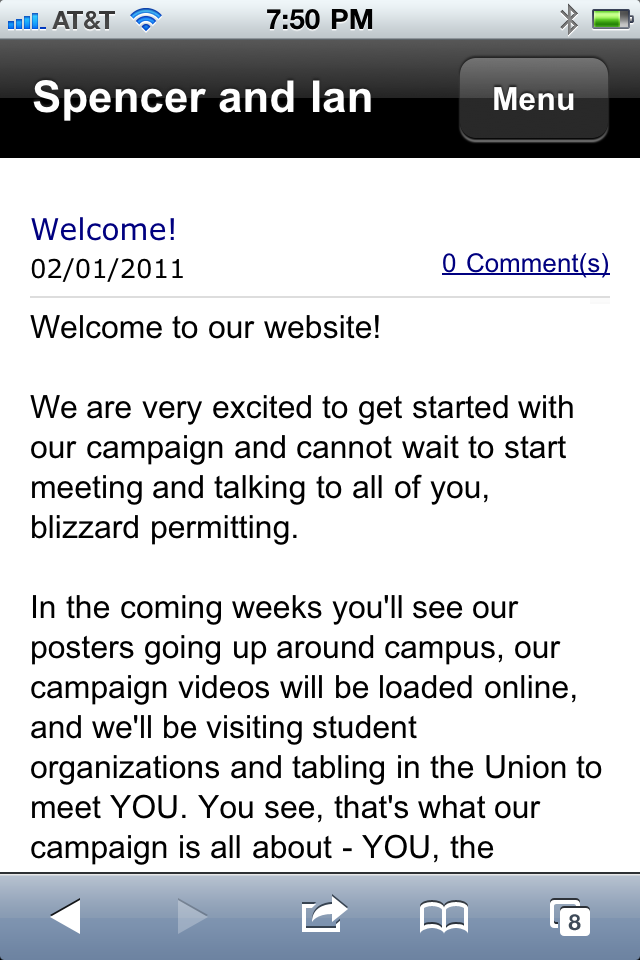
Task: Click the "Welcome to our website!" line
Action: [x=206, y=327]
